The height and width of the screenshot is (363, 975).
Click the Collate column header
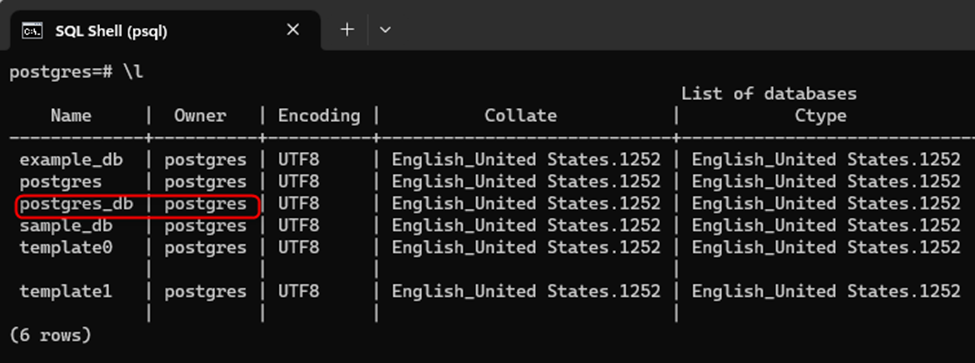pos(521,116)
